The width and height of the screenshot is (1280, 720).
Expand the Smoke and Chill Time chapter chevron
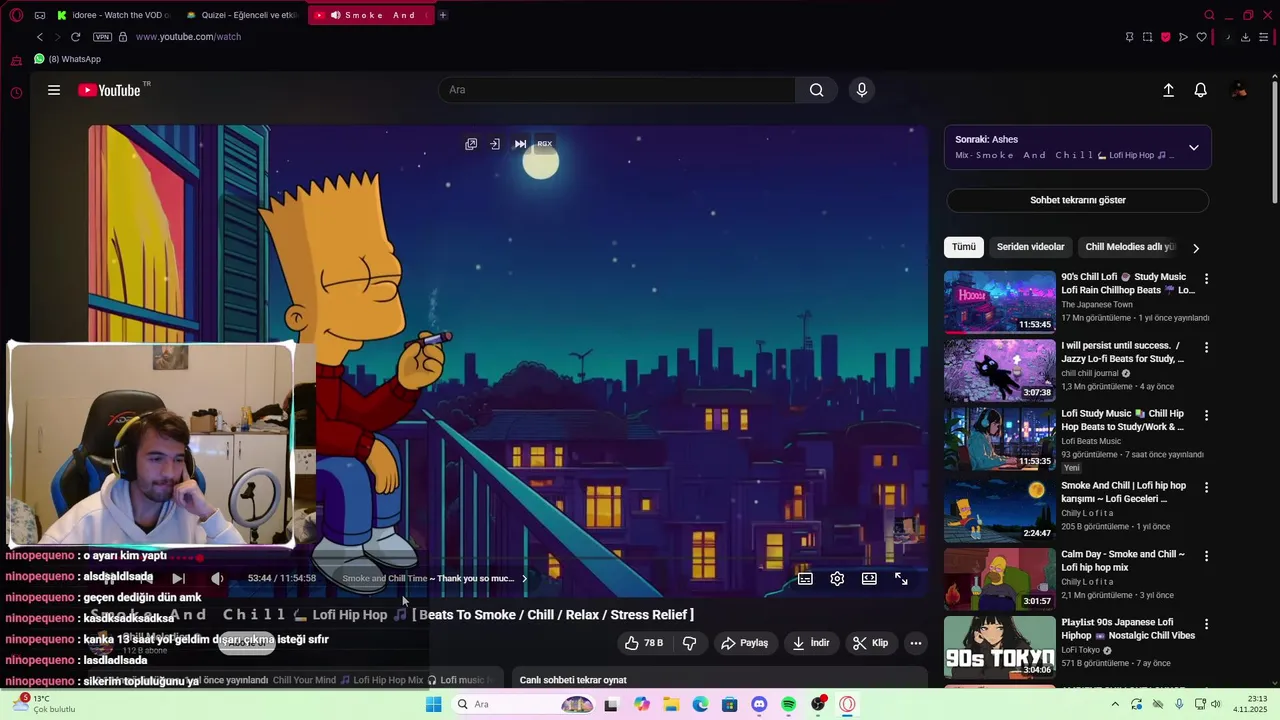tap(524, 579)
